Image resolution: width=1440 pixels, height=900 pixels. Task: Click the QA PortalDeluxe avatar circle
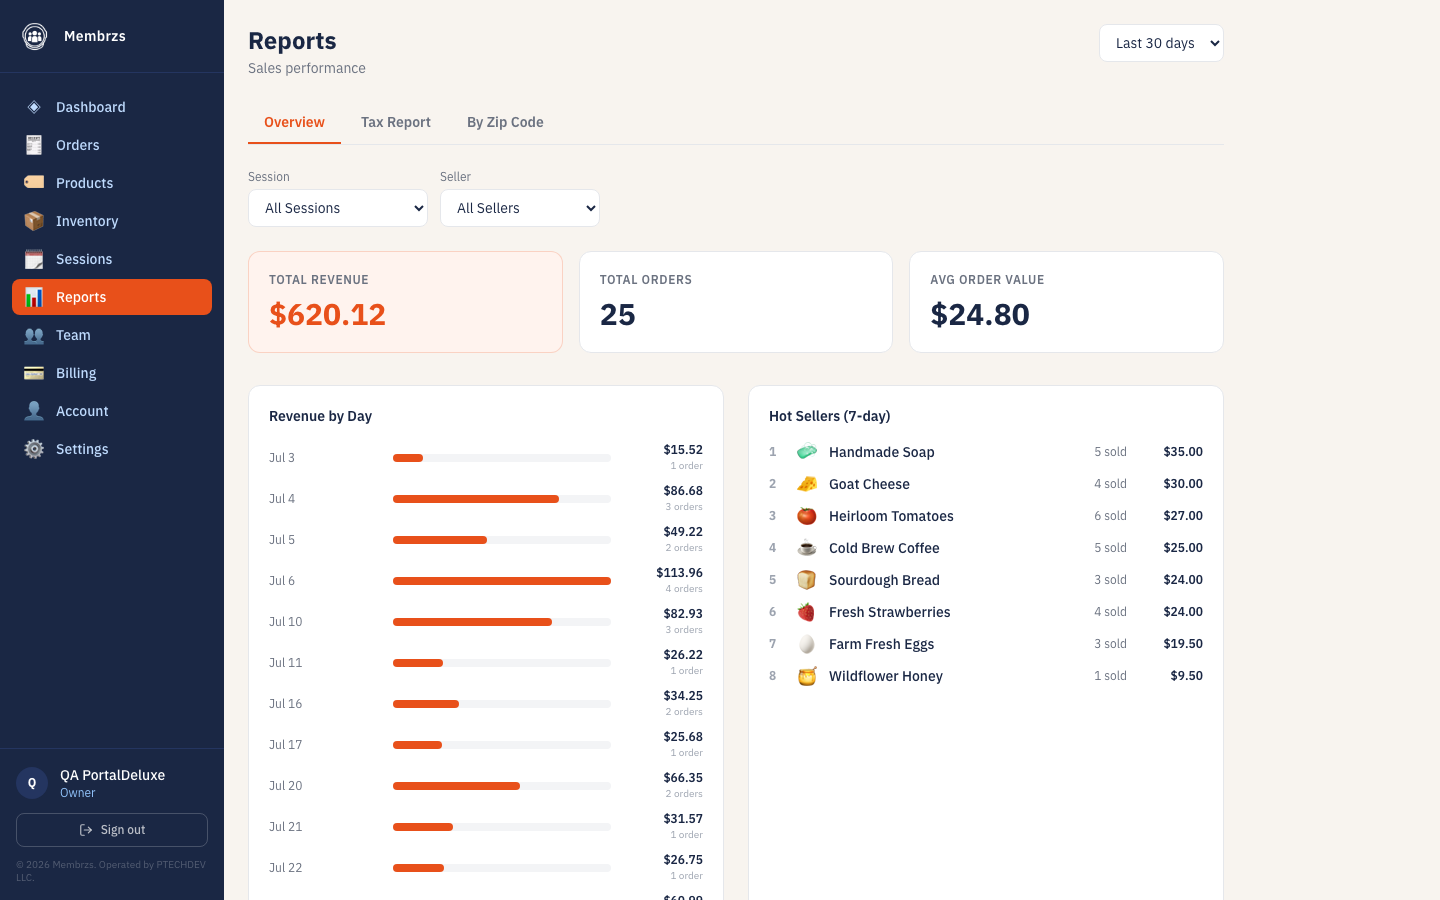coord(32,783)
